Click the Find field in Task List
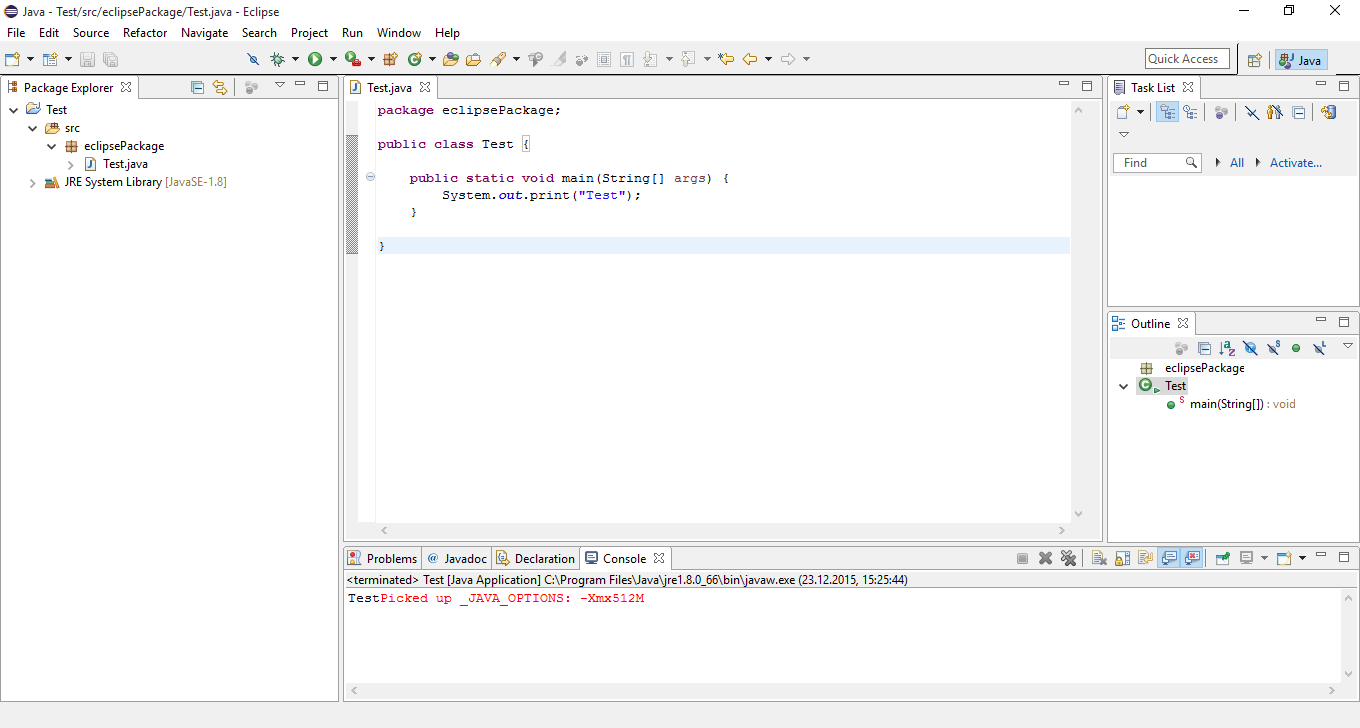Screen dimensions: 1360x728 tap(1156, 163)
